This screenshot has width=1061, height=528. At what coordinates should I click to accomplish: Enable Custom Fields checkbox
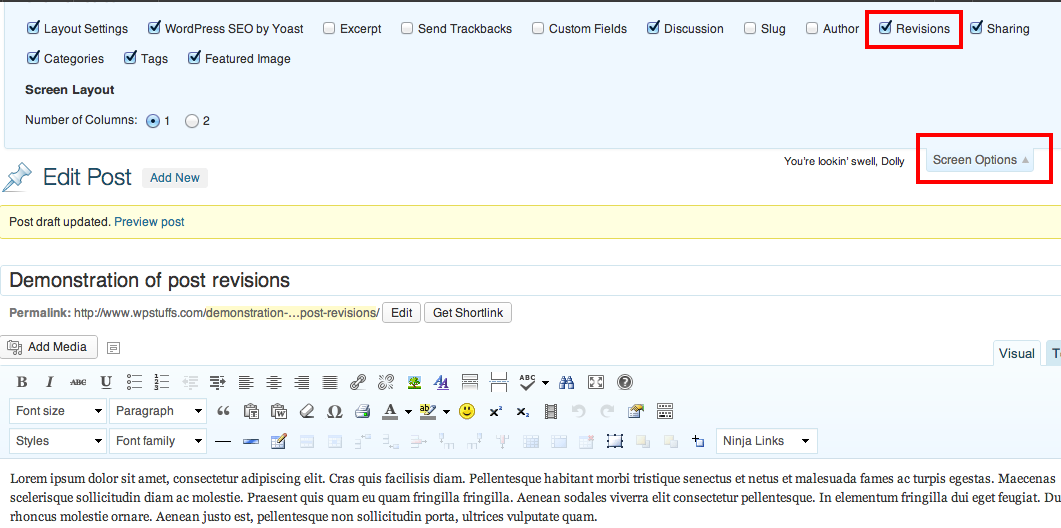[x=538, y=28]
